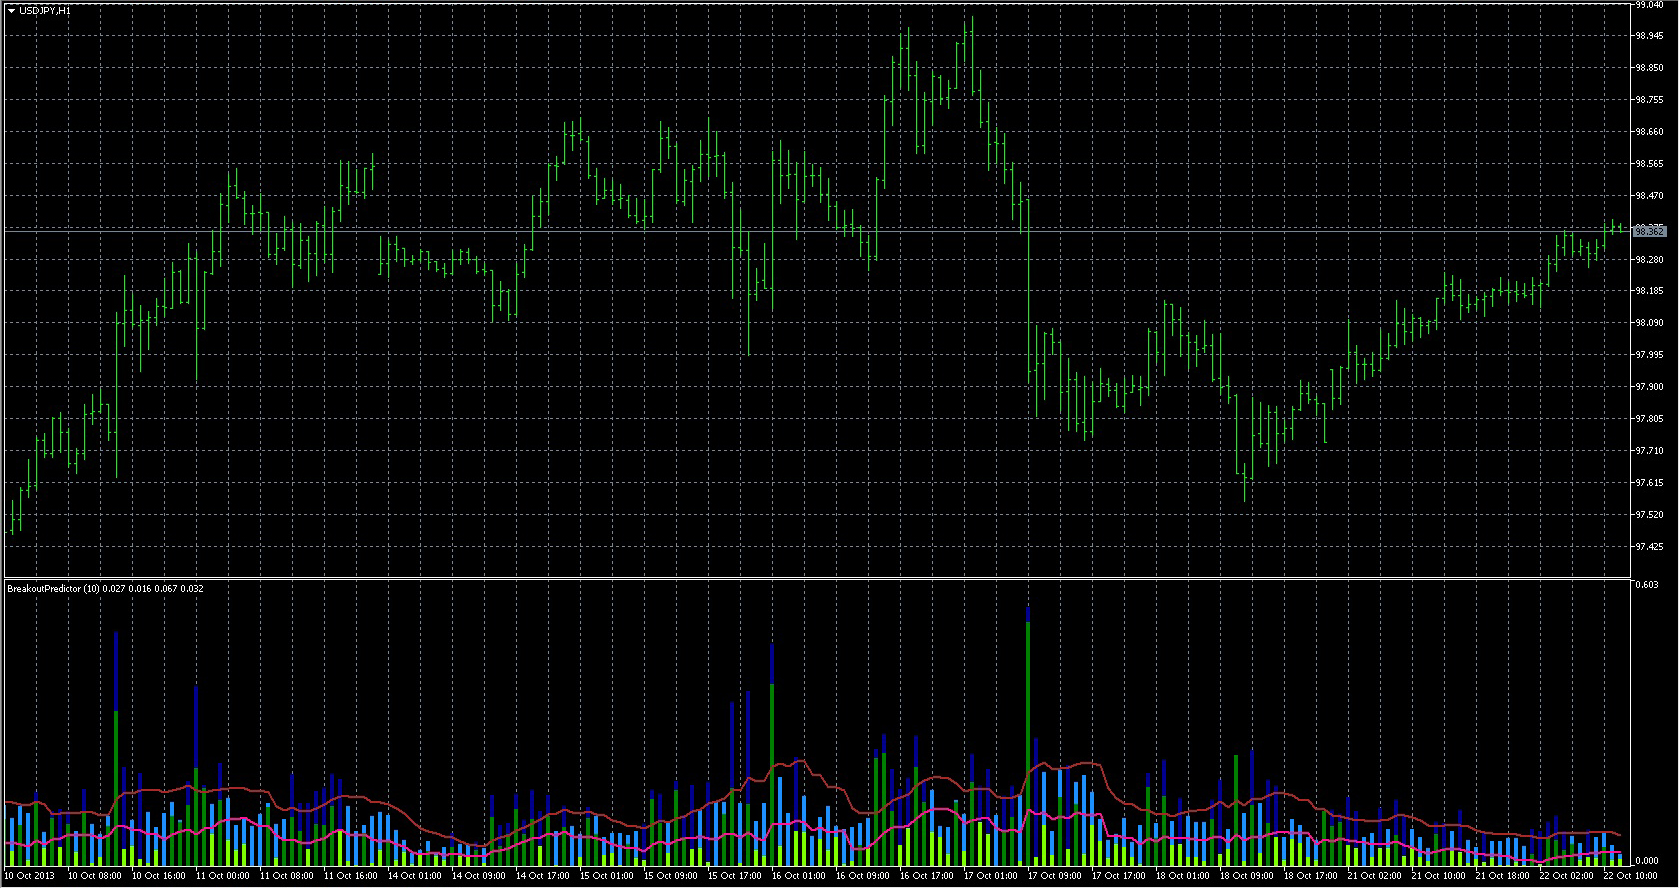The width and height of the screenshot is (1680, 888).
Task: Click the 0.000 indicator scale value
Action: pos(1646,860)
